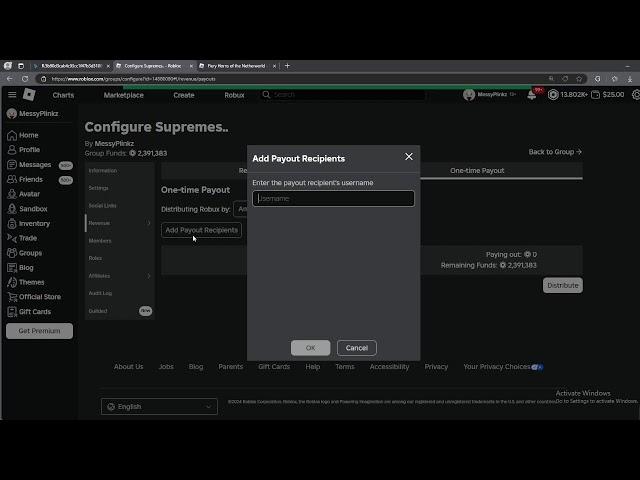Click the Add Payout Recipients button
Image resolution: width=640 pixels, height=480 pixels.
click(201, 230)
